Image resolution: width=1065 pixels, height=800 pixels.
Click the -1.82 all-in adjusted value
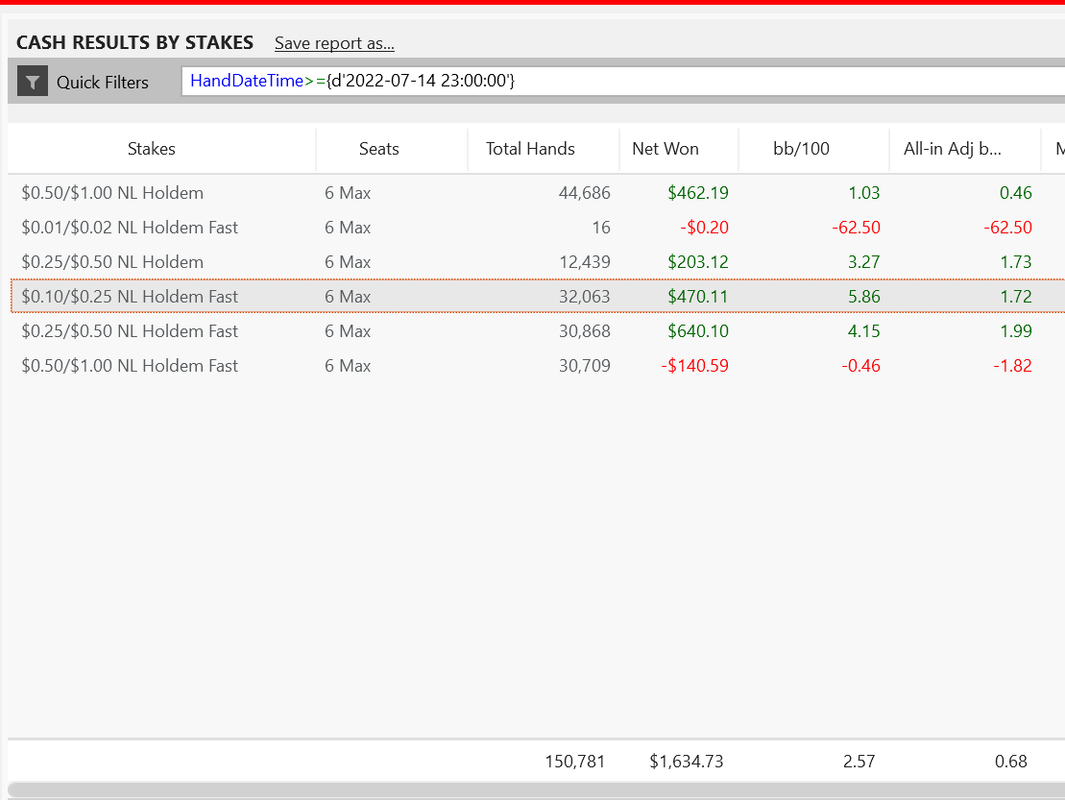point(1012,365)
